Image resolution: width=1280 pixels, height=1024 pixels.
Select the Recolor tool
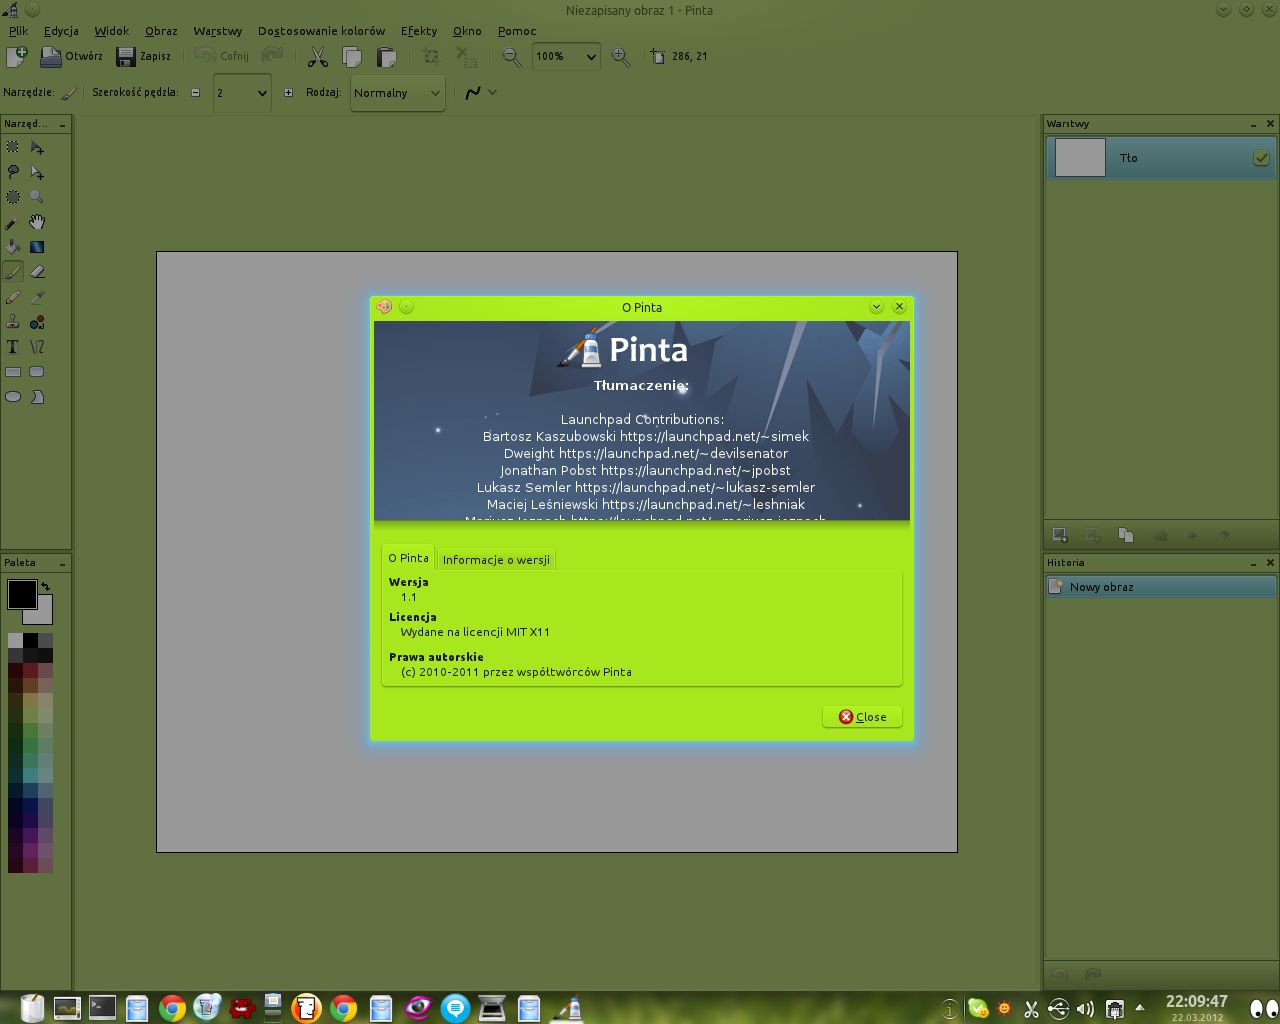37,322
